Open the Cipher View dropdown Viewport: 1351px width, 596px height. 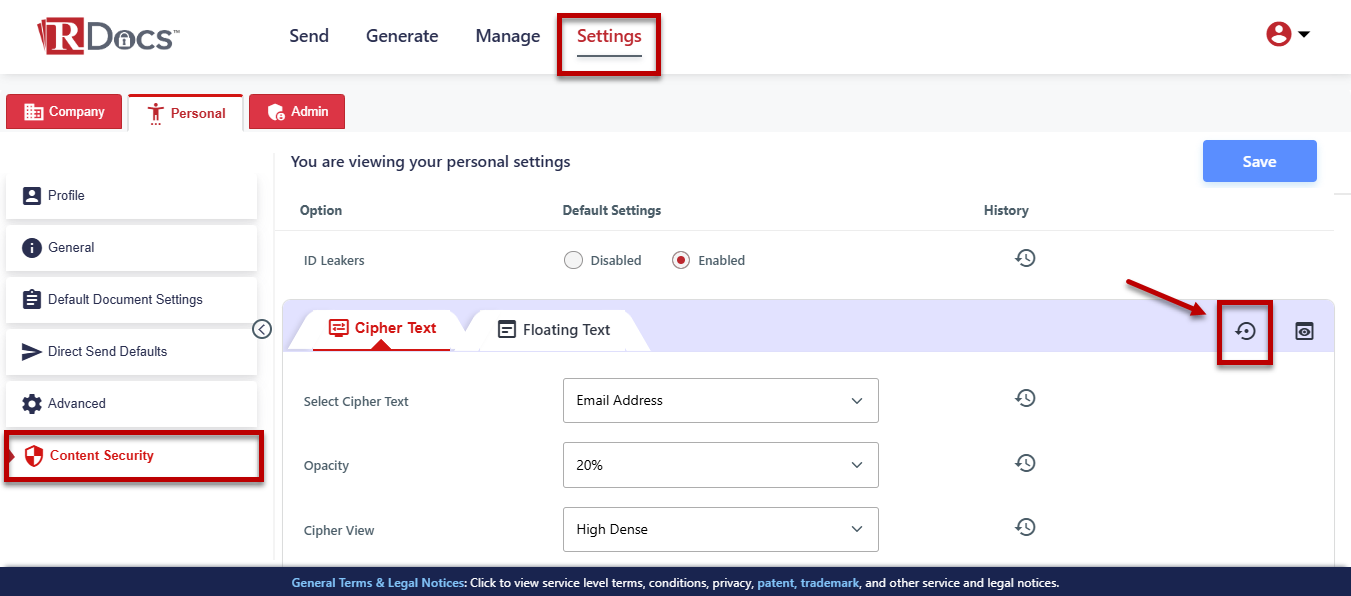pos(720,529)
